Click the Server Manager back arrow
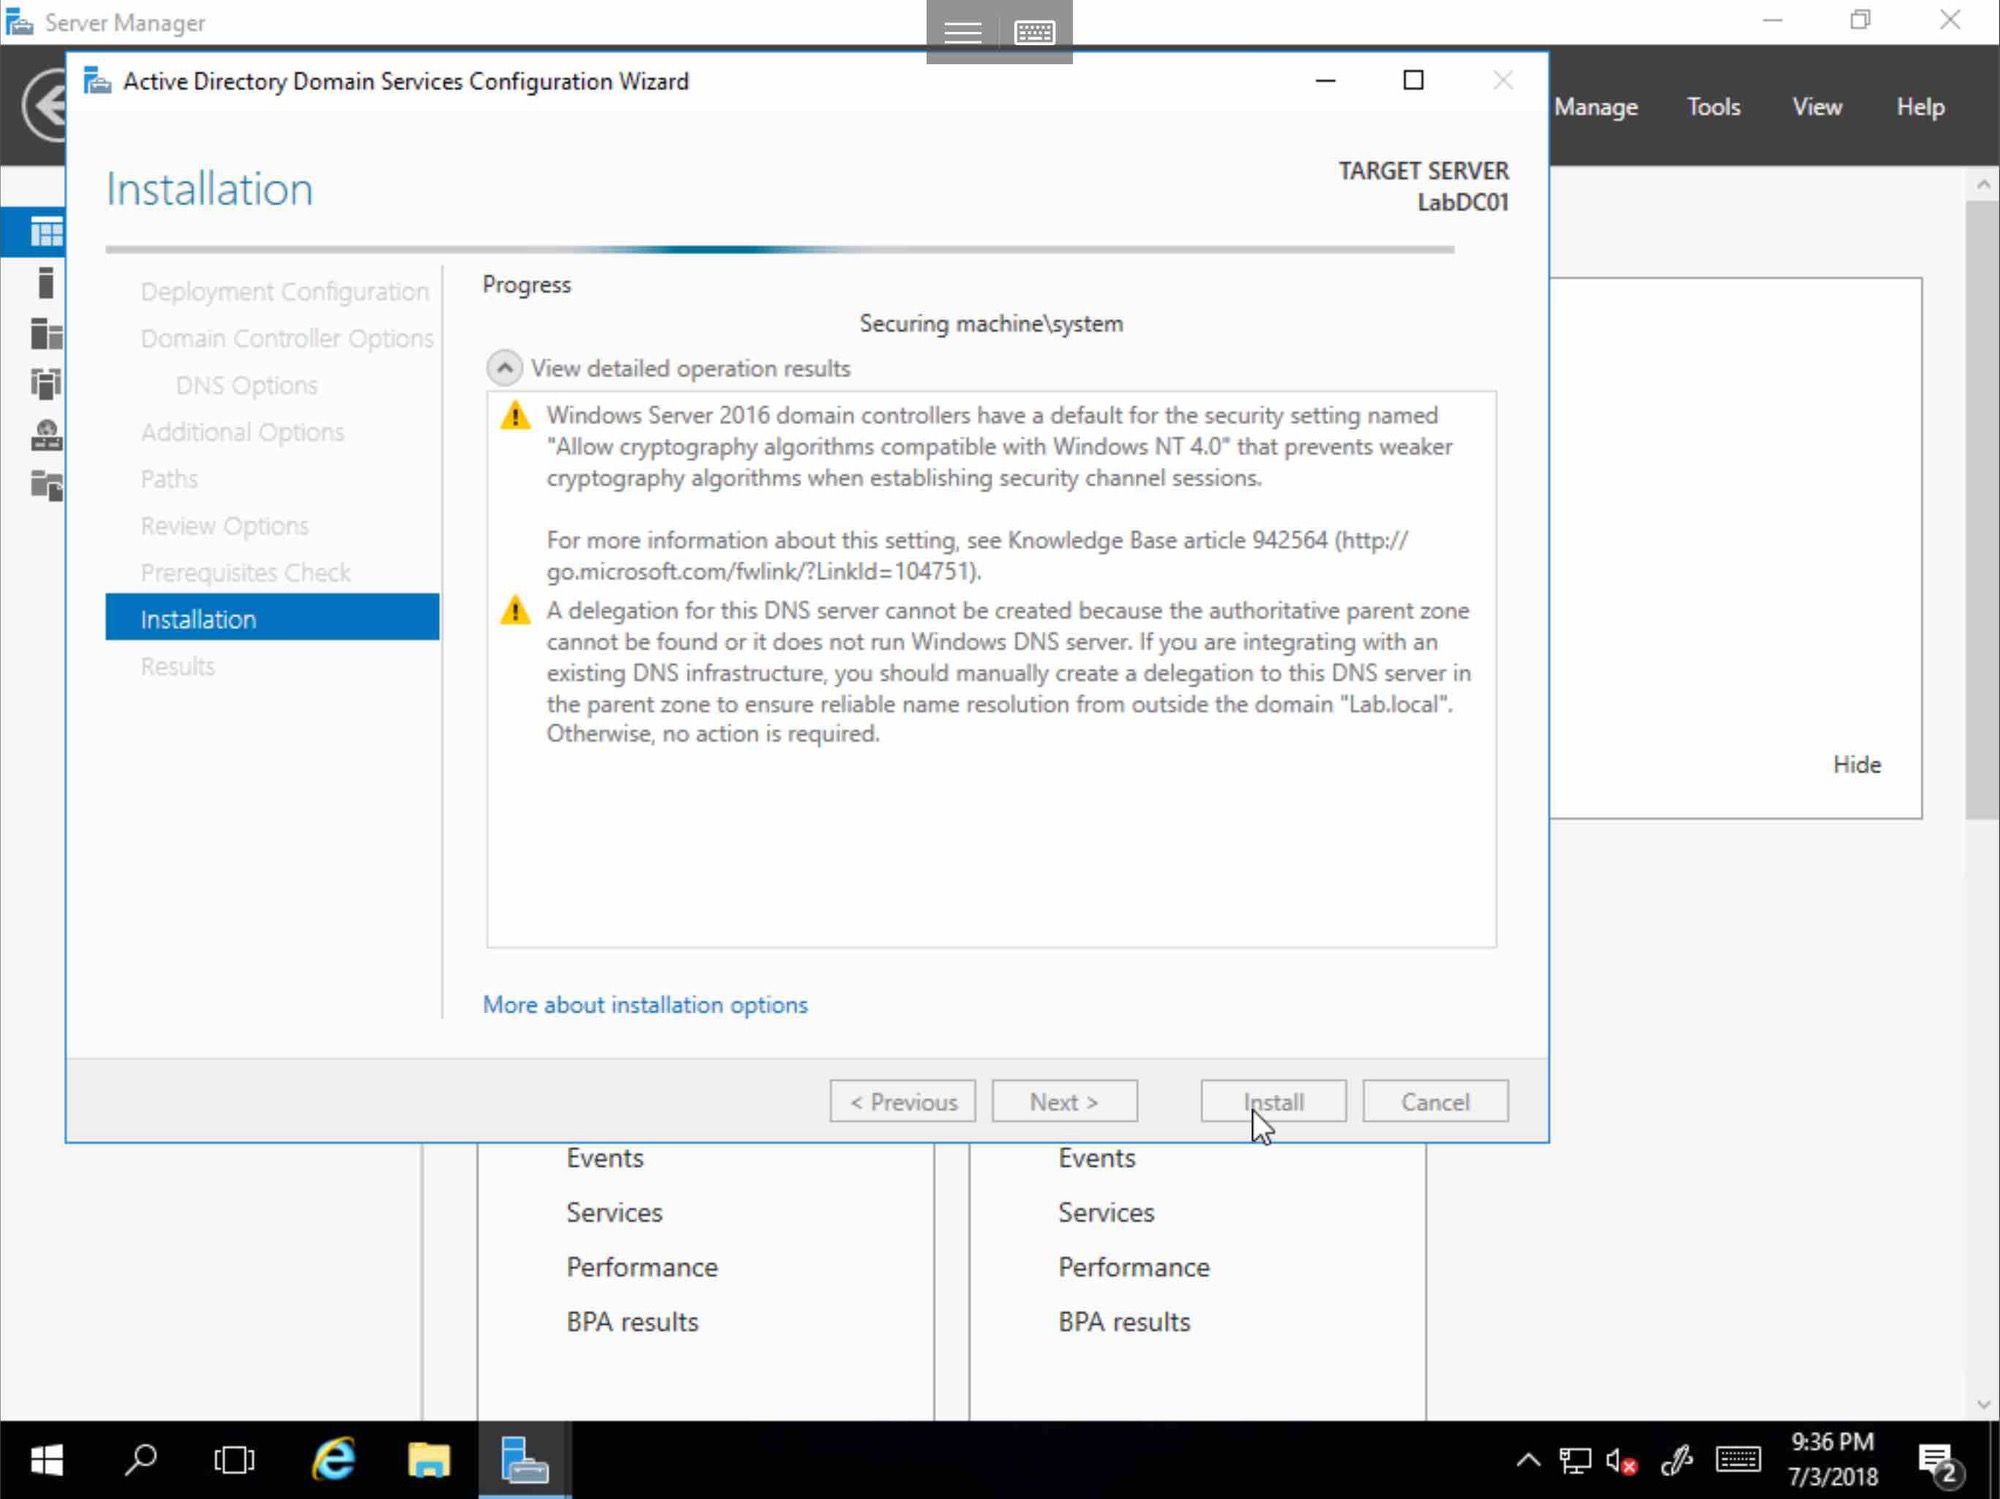This screenshot has height=1499, width=2000. (45, 105)
